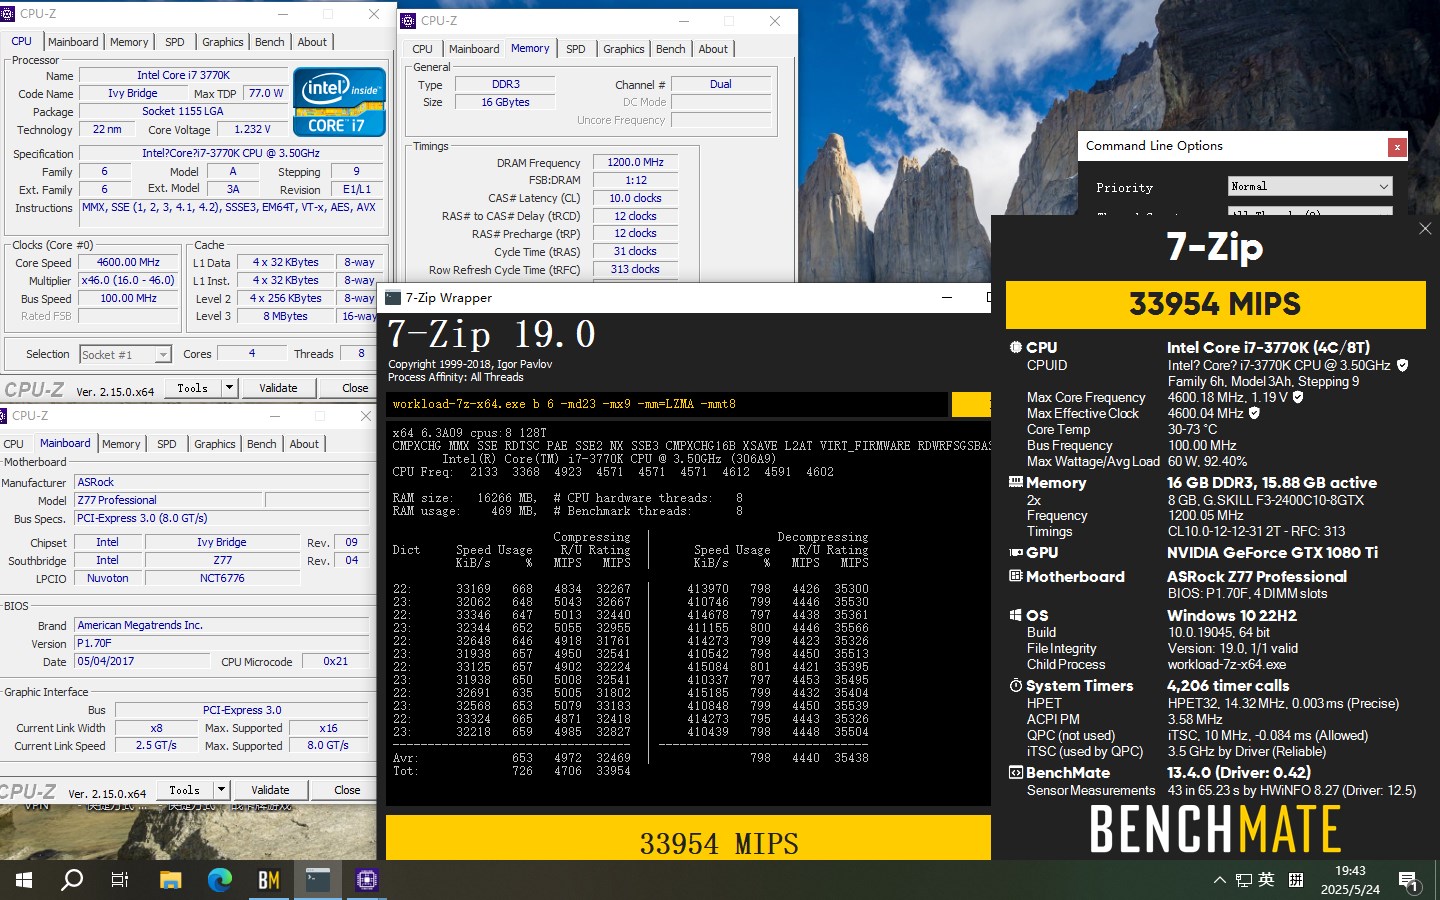Open taskbar Search

pos(72,880)
